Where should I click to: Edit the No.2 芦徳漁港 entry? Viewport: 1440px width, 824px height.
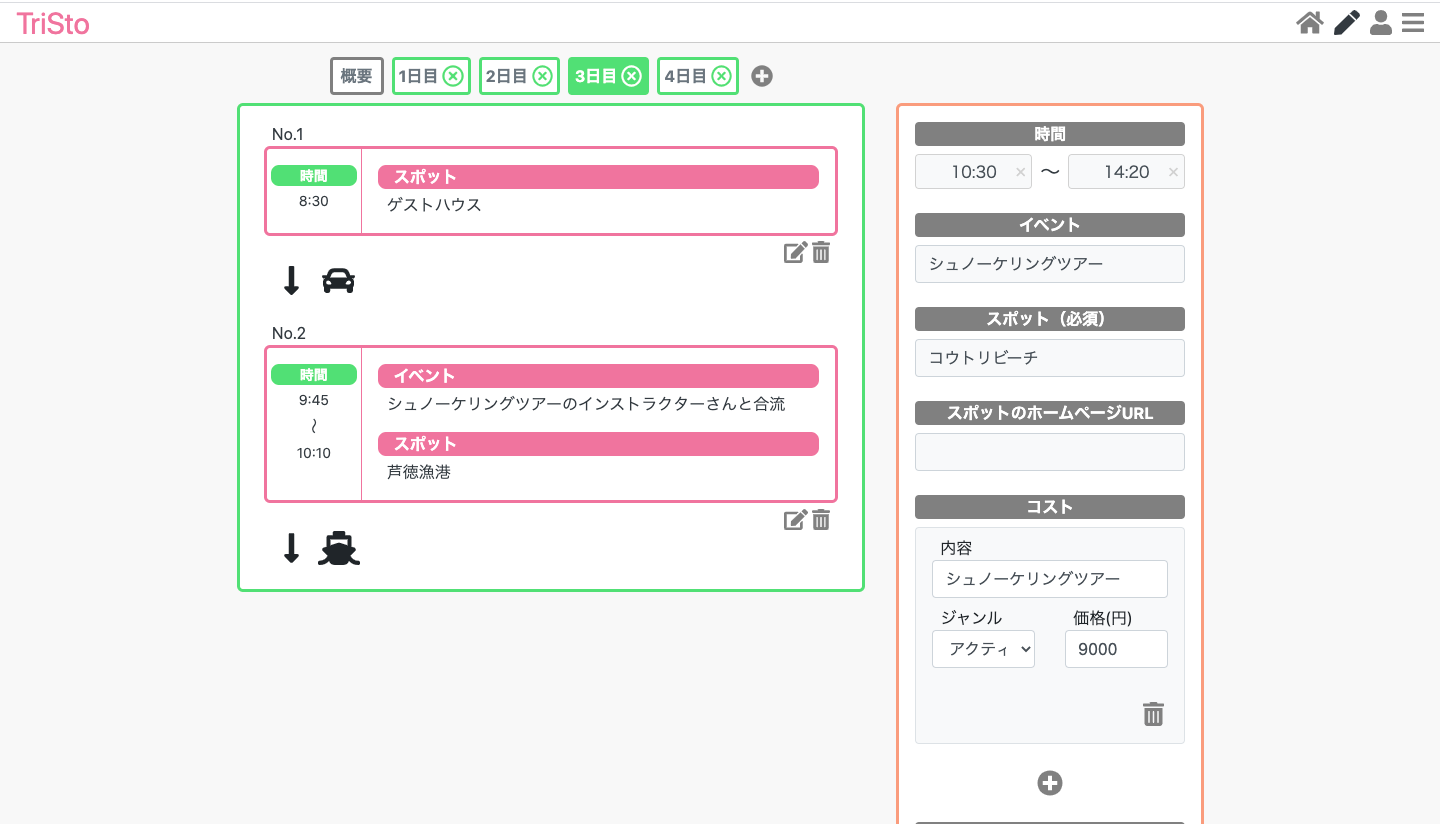(x=794, y=520)
